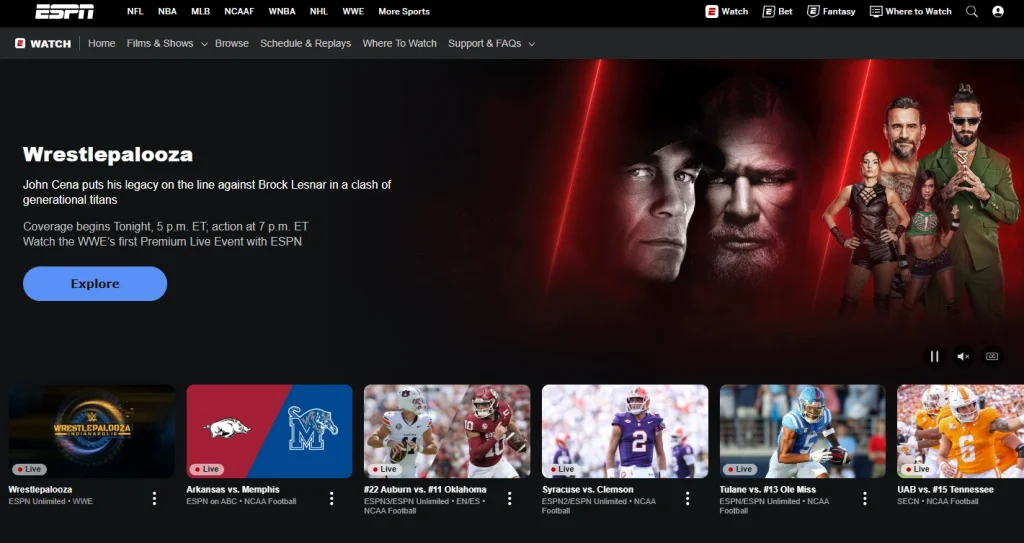
Task: Pause the hero banner video
Action: tap(935, 356)
